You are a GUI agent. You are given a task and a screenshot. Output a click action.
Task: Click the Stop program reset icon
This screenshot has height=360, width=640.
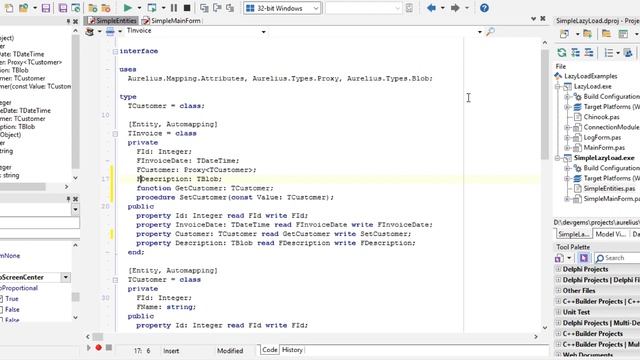click(x=187, y=8)
